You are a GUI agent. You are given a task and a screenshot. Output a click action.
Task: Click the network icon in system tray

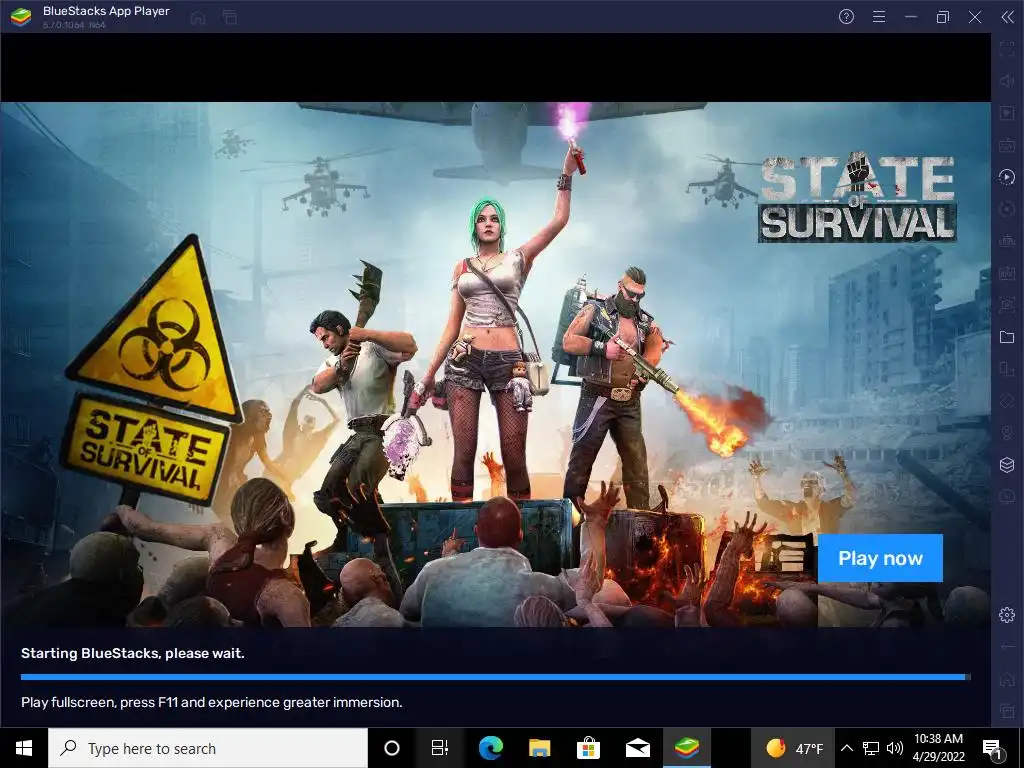pyautogui.click(x=871, y=748)
